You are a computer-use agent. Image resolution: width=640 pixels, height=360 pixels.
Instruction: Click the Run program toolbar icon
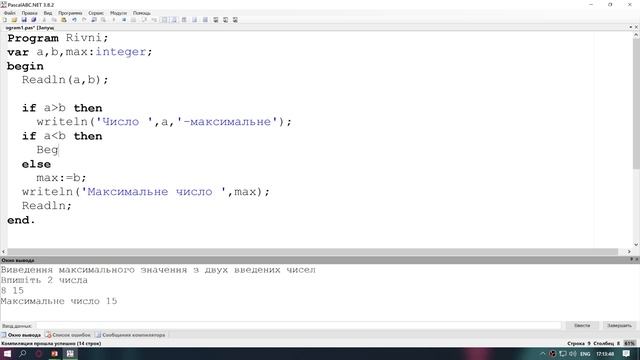[x=114, y=20]
